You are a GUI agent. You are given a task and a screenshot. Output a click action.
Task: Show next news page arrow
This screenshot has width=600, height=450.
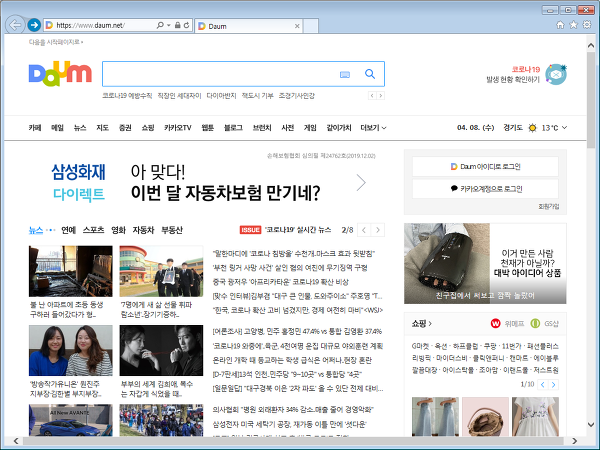378,230
